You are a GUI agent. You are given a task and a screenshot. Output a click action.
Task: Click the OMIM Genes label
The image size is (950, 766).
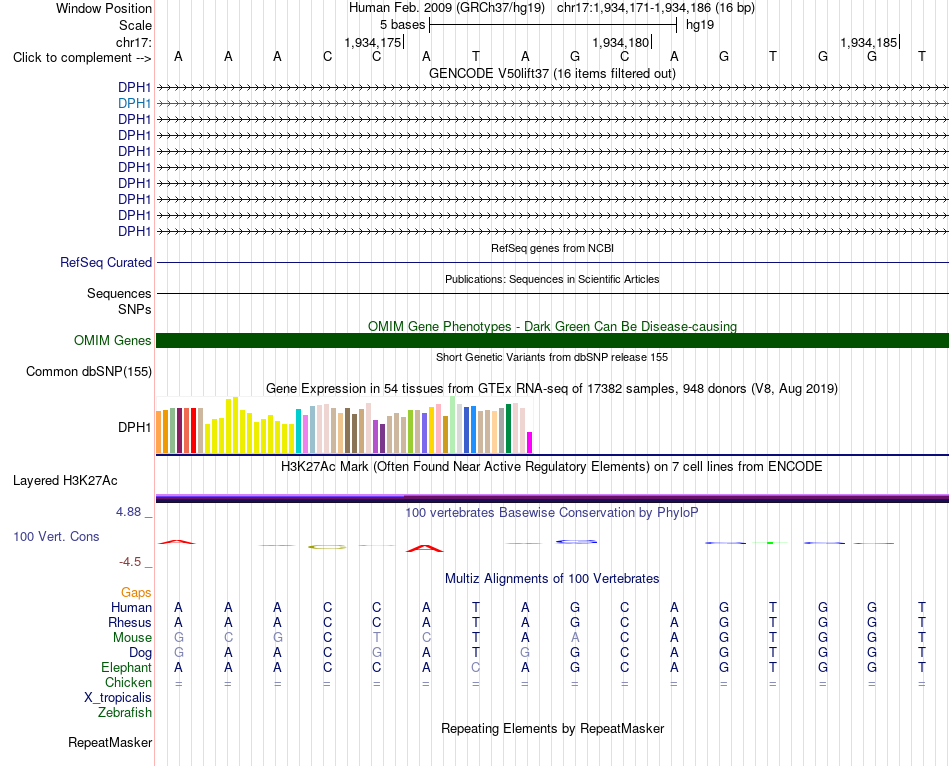(x=112, y=341)
